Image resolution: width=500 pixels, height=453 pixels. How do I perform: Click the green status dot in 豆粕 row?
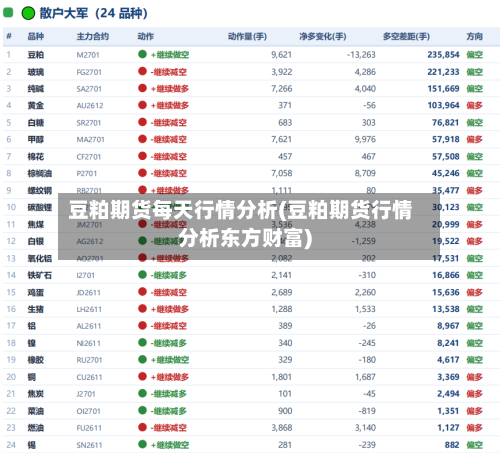click(x=142, y=54)
